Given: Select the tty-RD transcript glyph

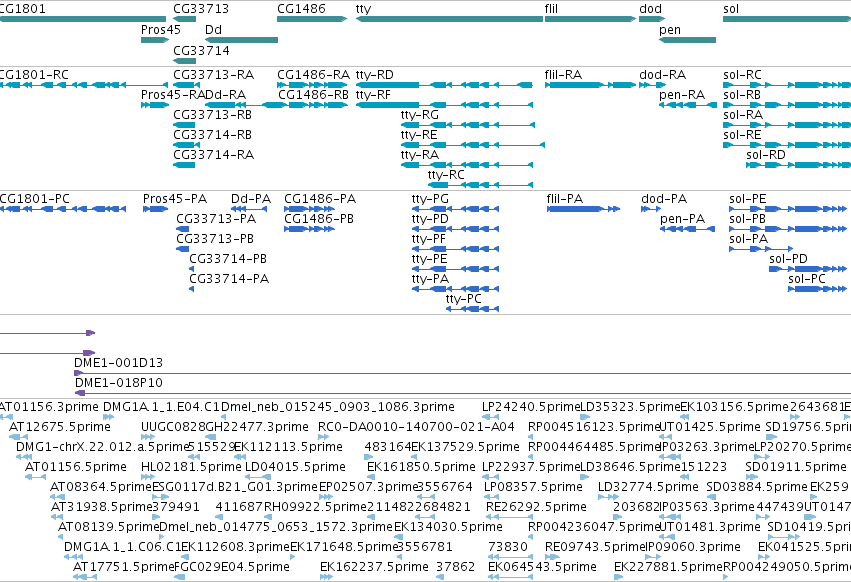Looking at the screenshot, I should [444, 85].
